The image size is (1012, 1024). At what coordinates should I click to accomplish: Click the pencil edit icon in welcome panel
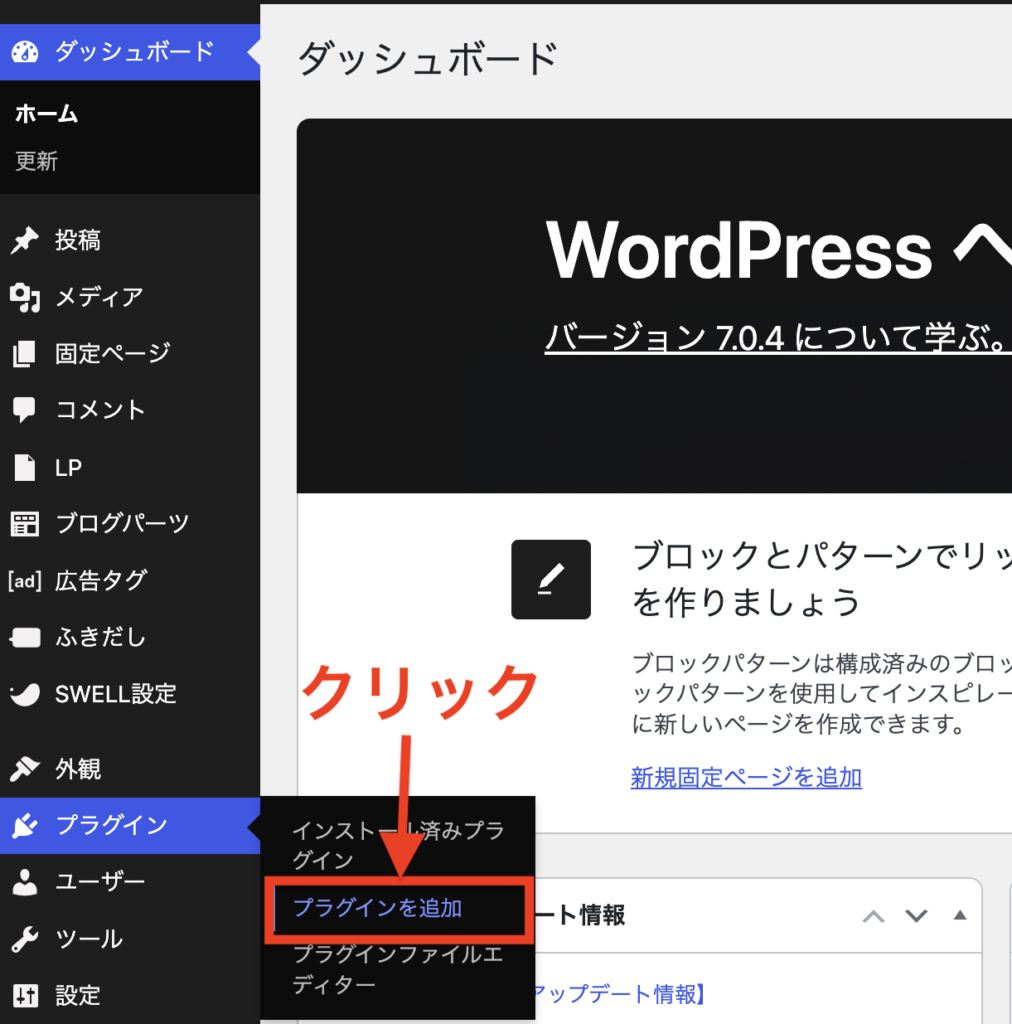(551, 579)
